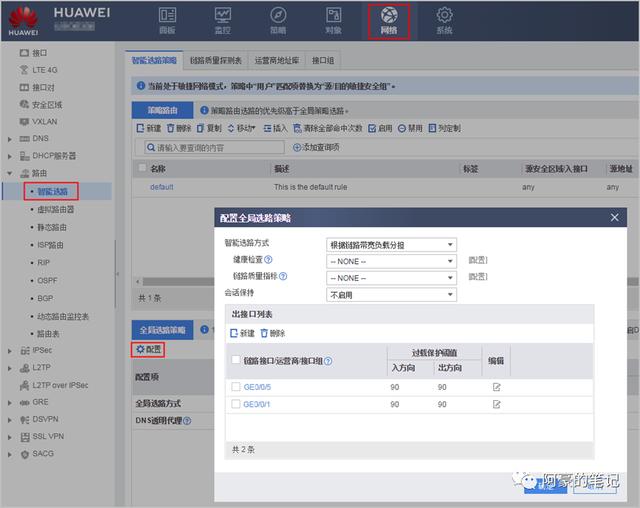Image resolution: width=640 pixels, height=508 pixels.
Task: Toggle the select-all checkbox in interface list header
Action: 236,360
